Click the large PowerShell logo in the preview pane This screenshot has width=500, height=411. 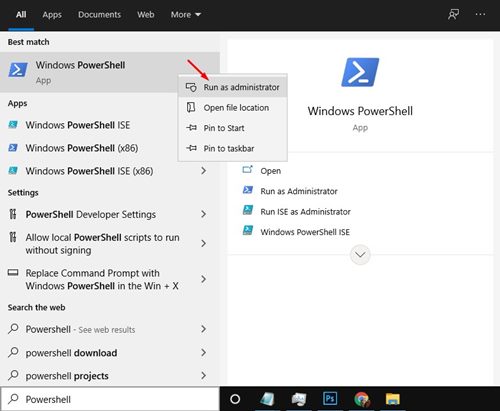coord(360,72)
